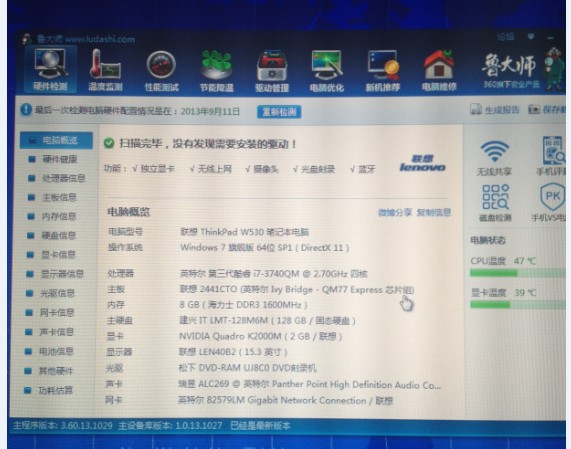Open the 电脑维修 computer repair section
571x449 pixels.
point(439,71)
